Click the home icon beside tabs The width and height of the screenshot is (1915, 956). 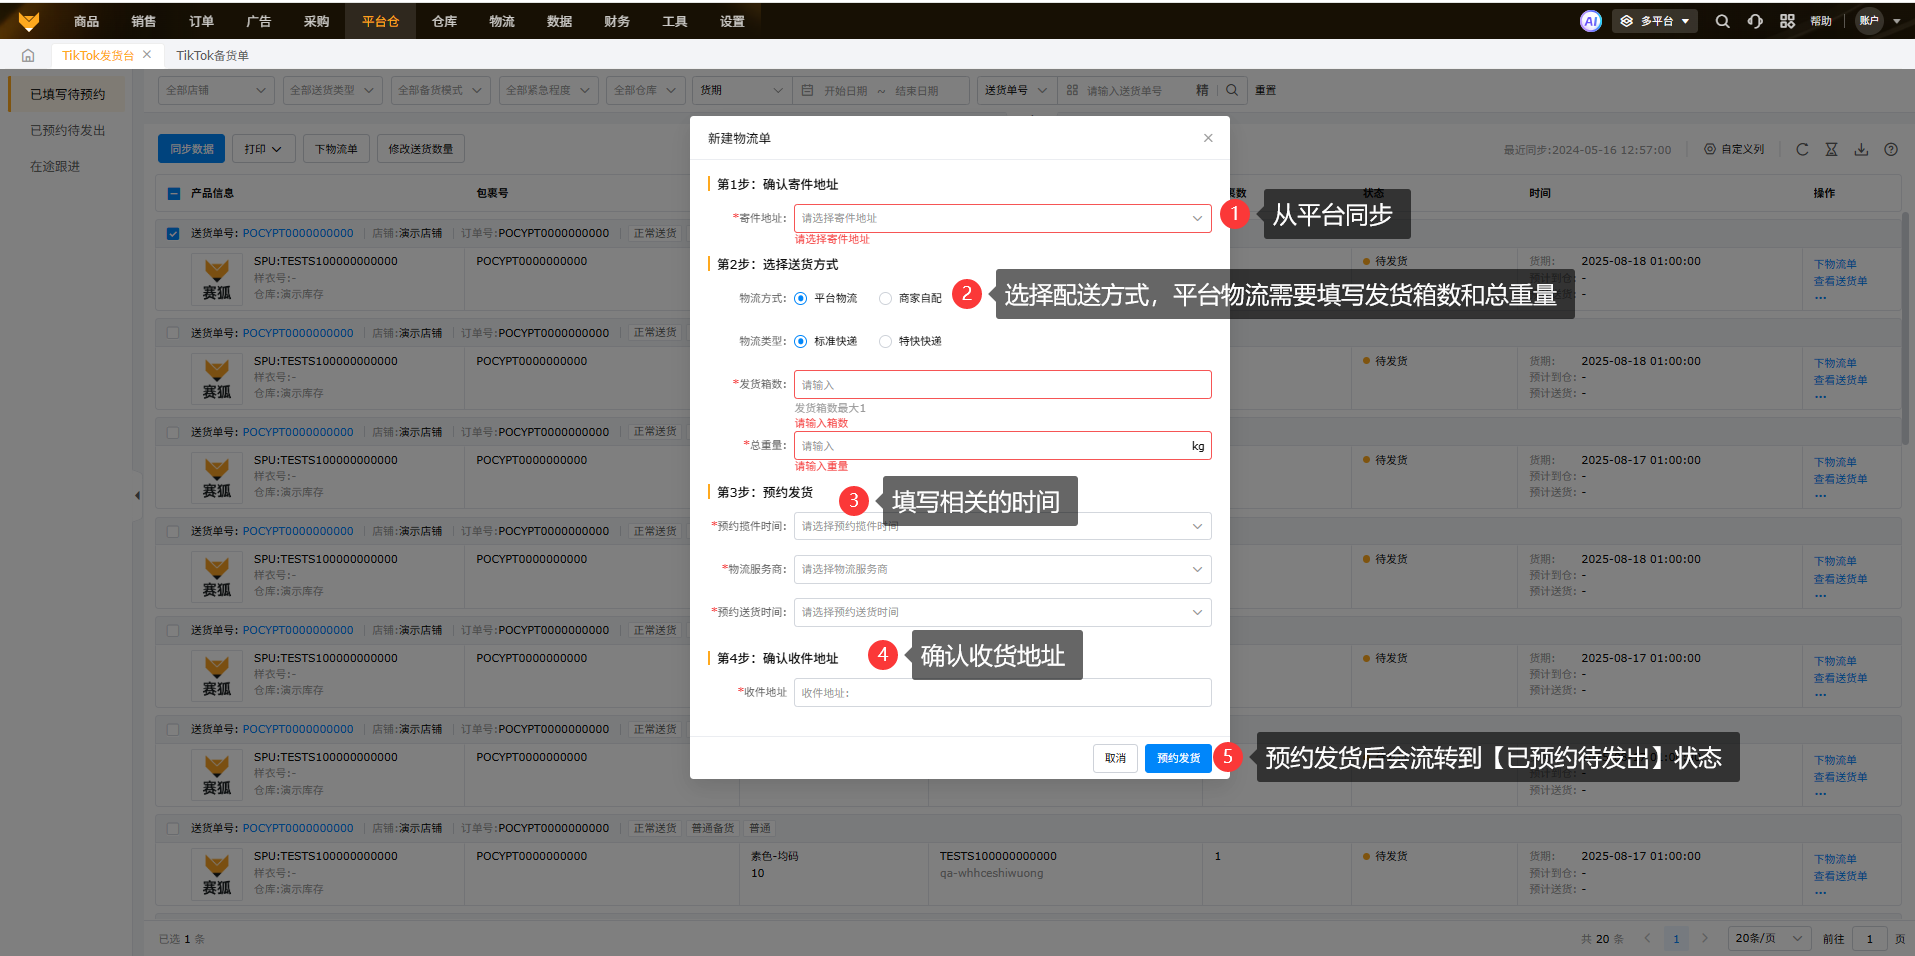[28, 56]
